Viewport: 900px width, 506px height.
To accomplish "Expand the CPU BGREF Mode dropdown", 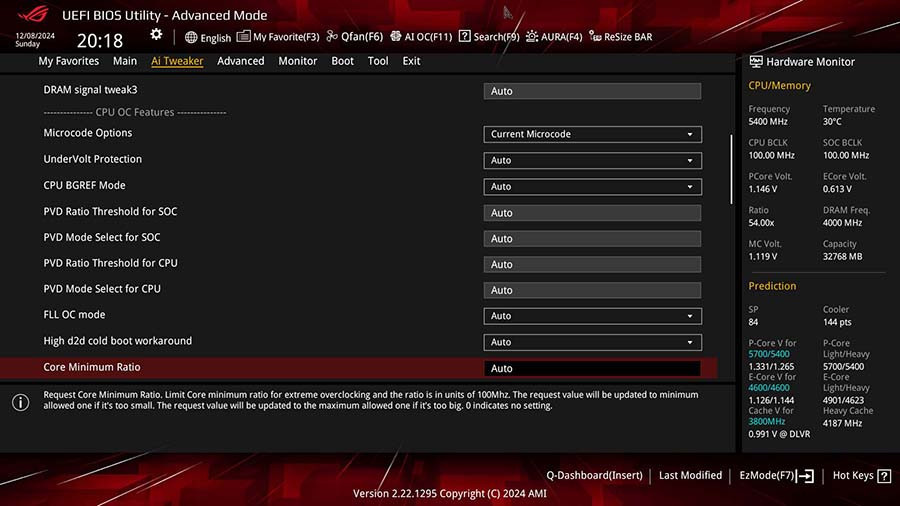I will point(592,187).
